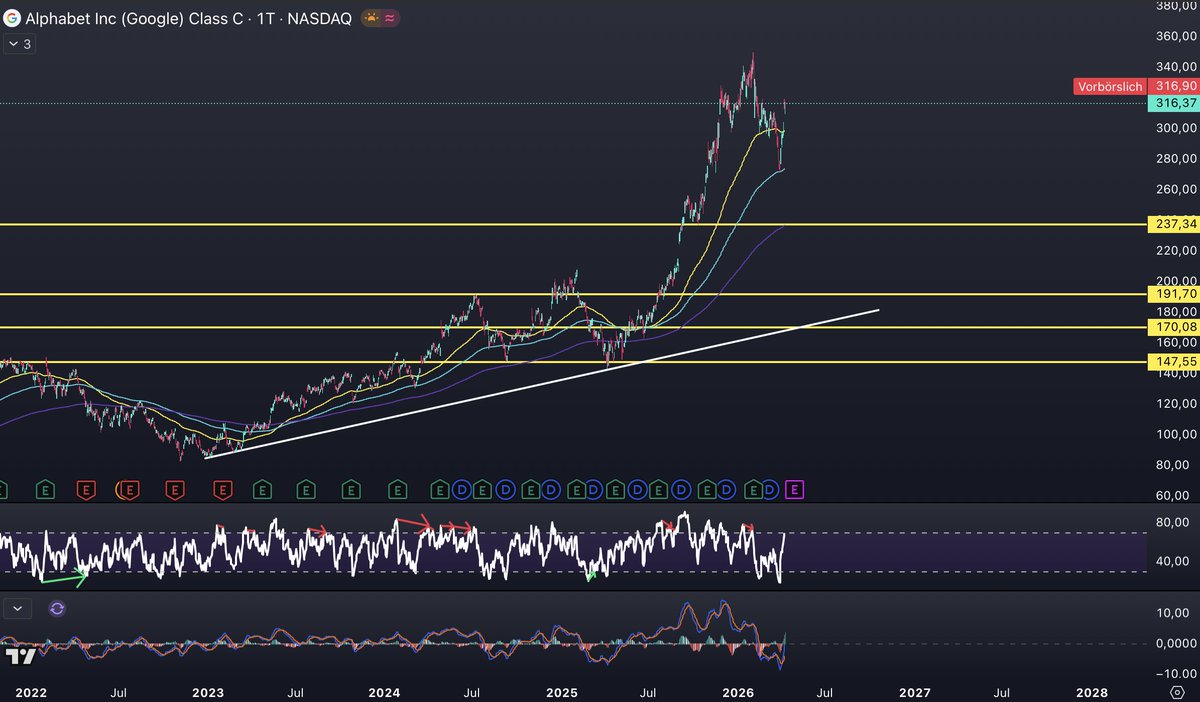The height and width of the screenshot is (702, 1200).
Task: Click the TradingView logo
Action: click(x=19, y=656)
